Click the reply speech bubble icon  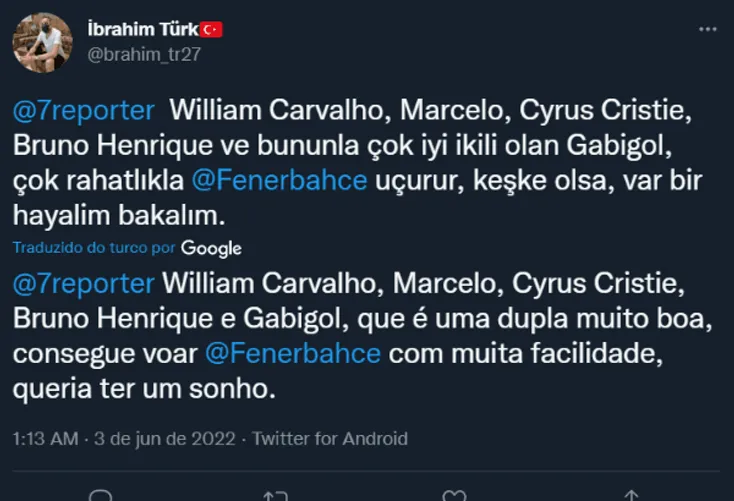tap(99, 496)
